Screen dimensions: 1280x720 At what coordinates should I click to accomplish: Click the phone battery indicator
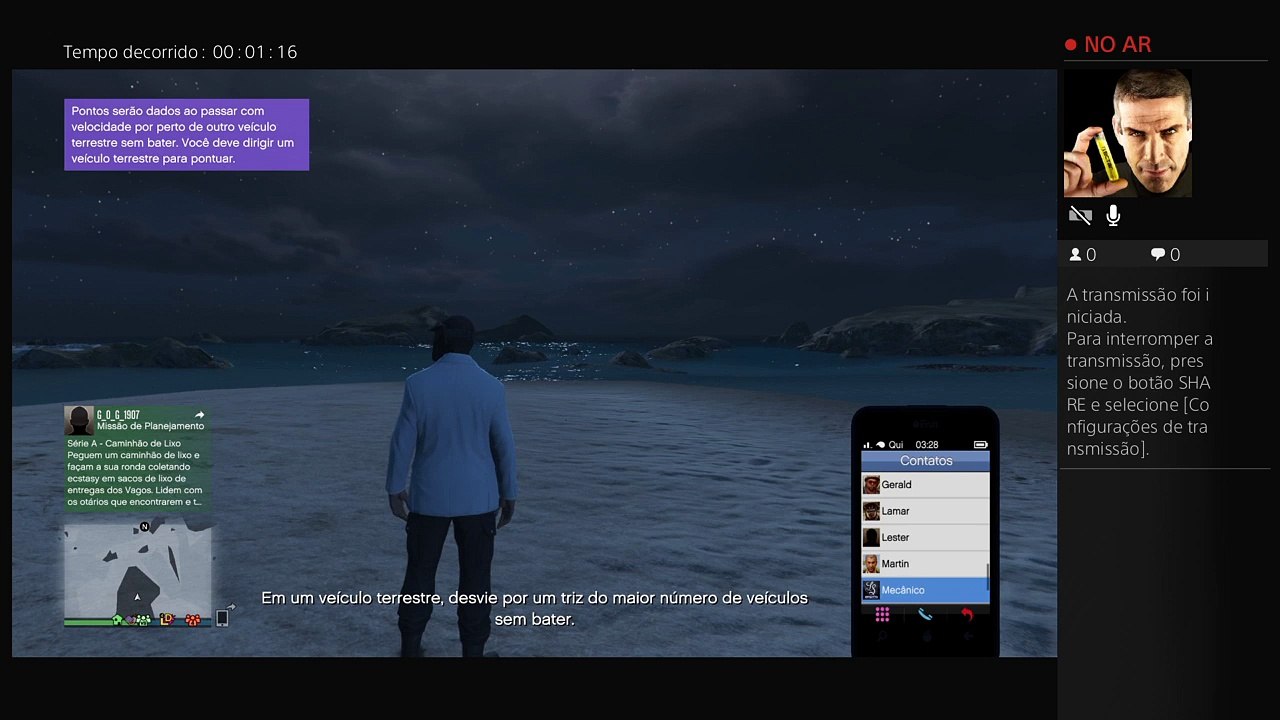point(979,444)
